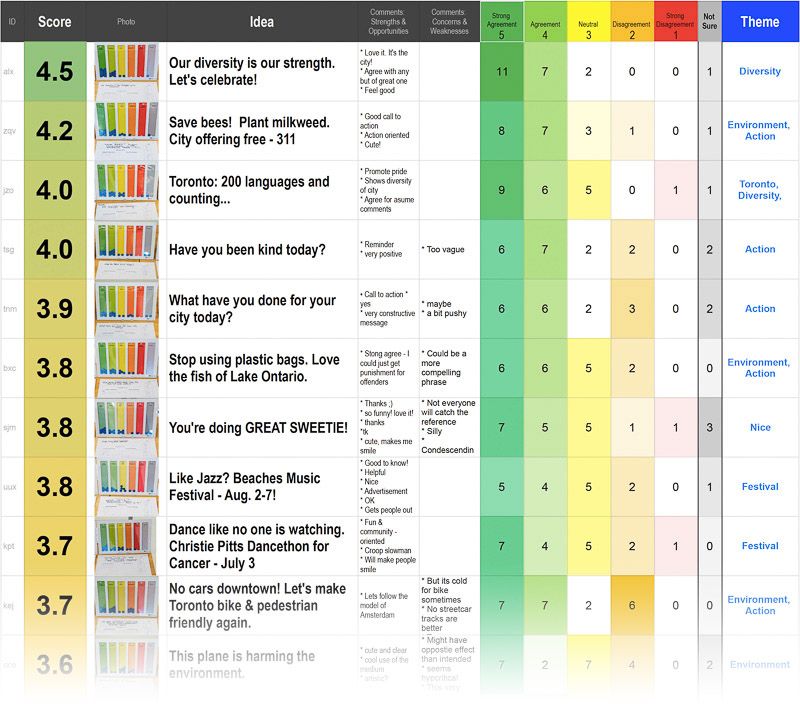800x710 pixels.
Task: Open the photo thumbnail for the diversity idea
Action: [x=126, y=71]
